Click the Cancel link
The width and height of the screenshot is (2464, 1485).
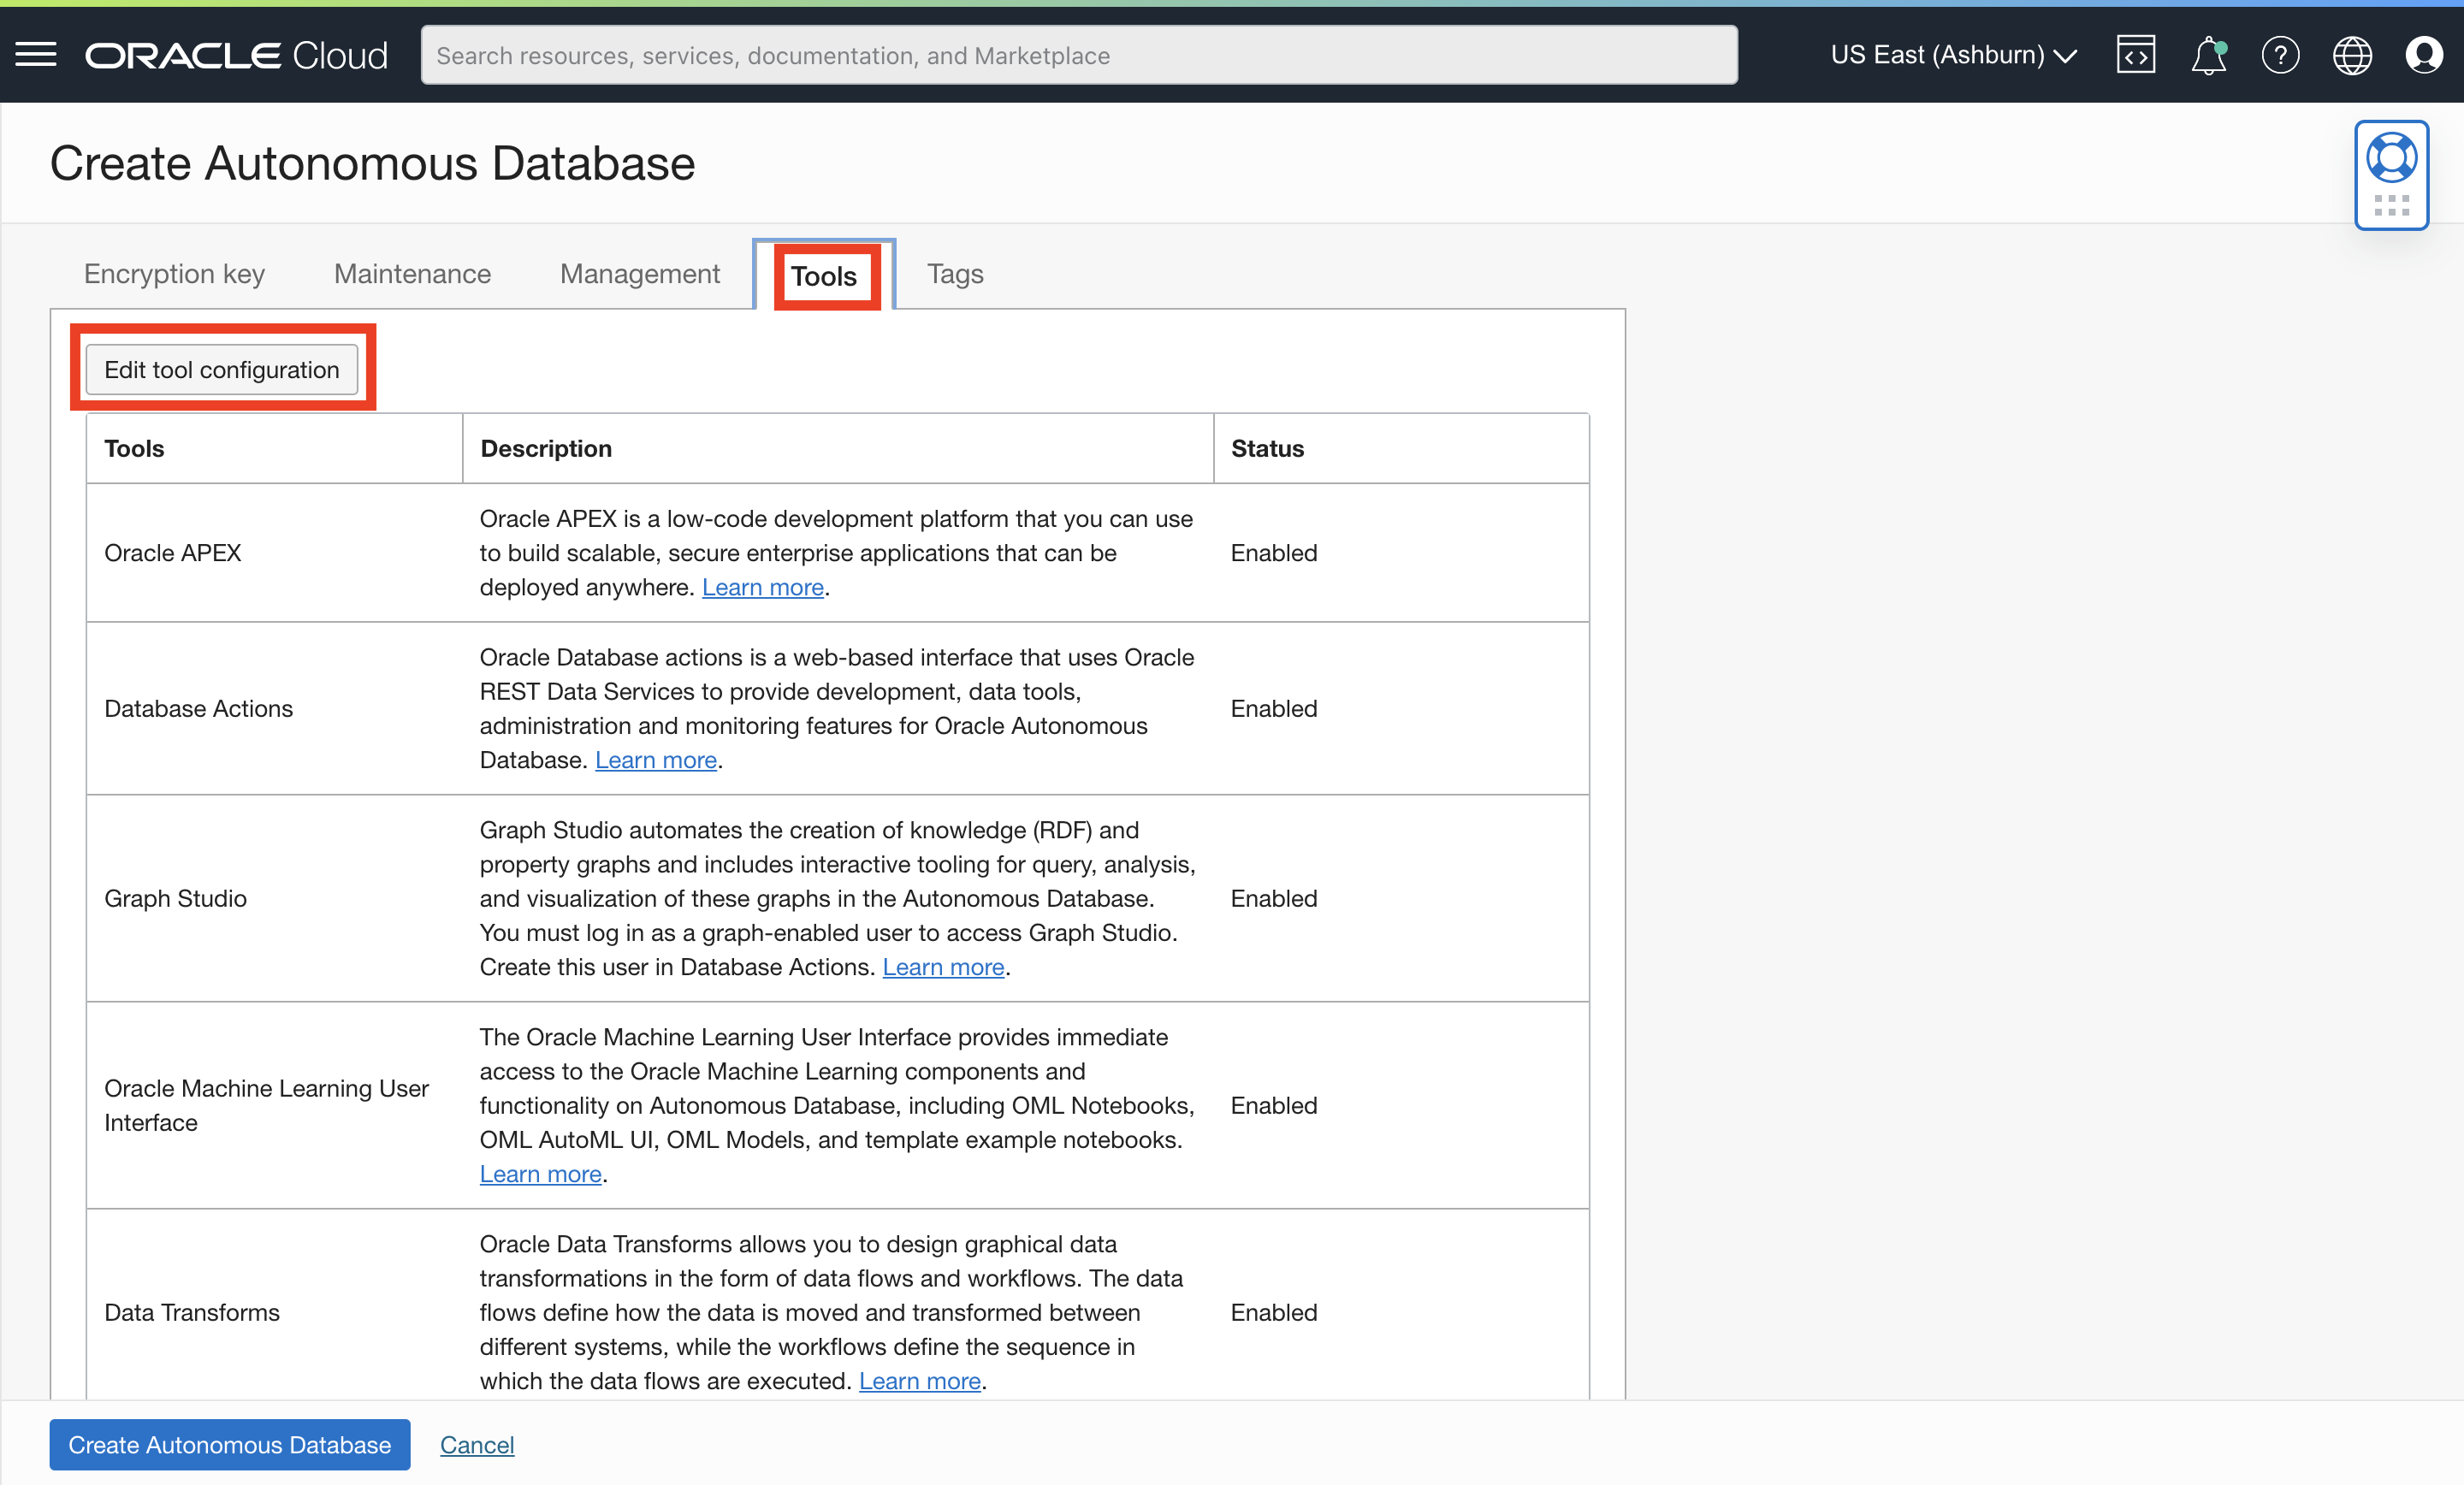click(x=477, y=1444)
